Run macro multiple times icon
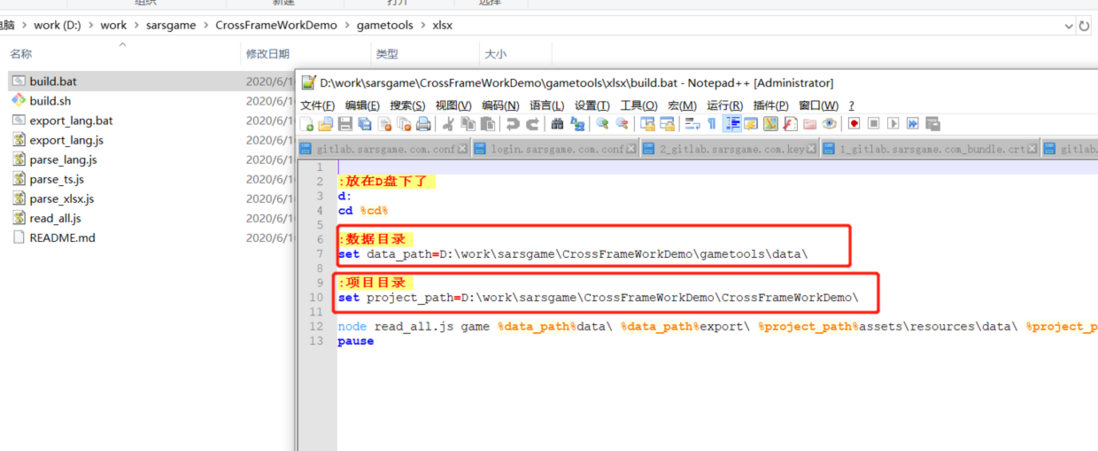 click(913, 124)
